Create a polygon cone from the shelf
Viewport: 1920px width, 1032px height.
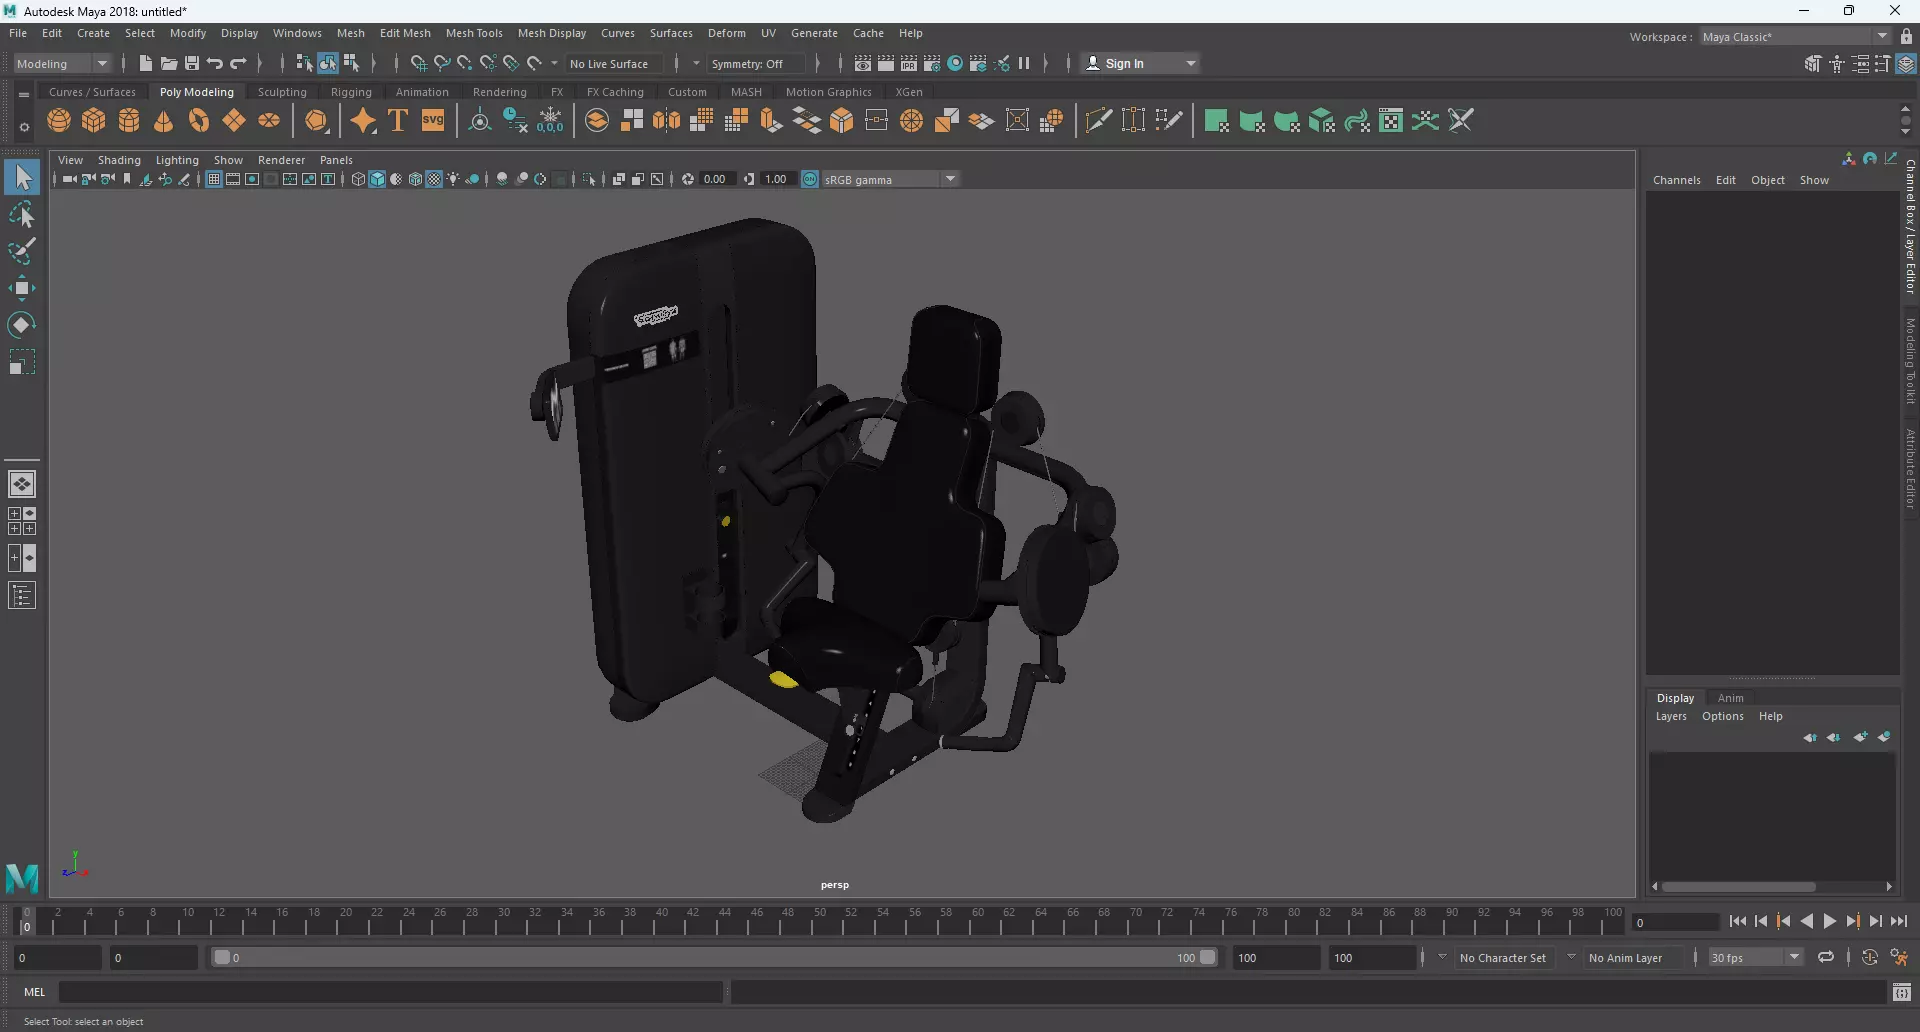(x=164, y=121)
